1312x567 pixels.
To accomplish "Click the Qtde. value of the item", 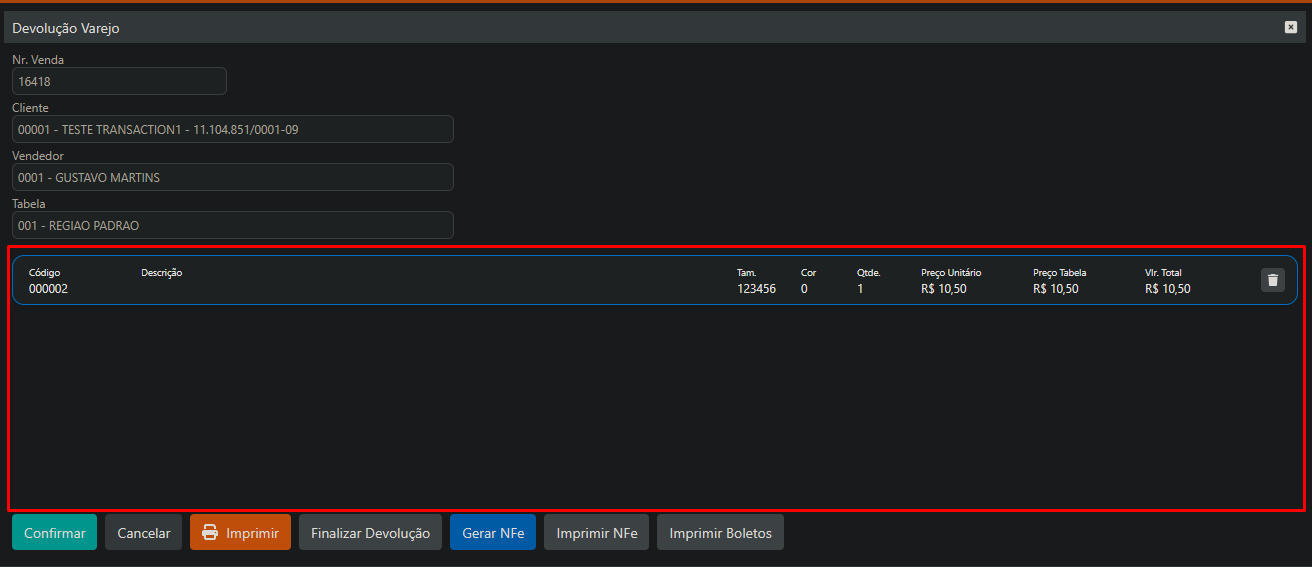I will click(860, 289).
